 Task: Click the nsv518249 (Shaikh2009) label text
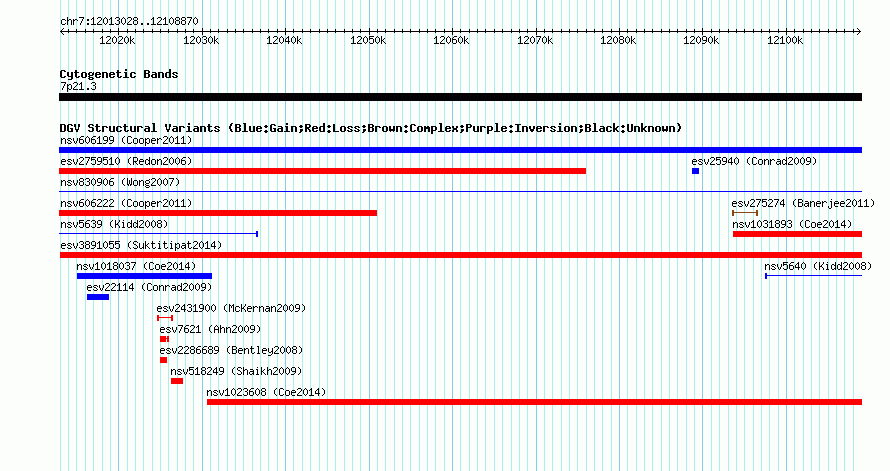pos(236,371)
